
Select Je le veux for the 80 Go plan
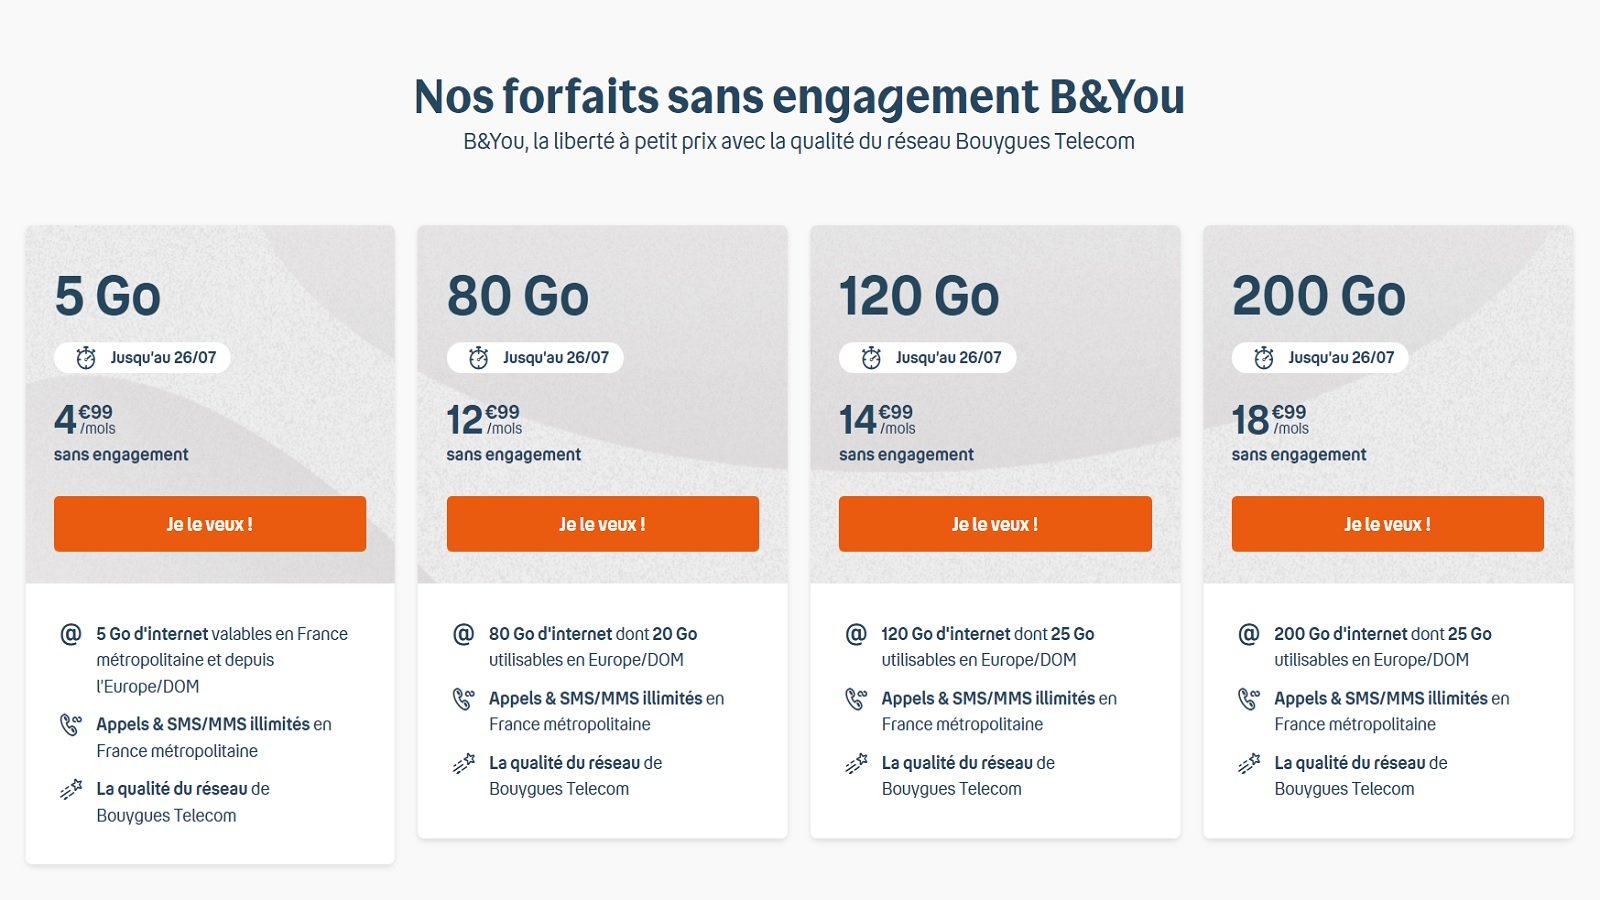tap(602, 523)
